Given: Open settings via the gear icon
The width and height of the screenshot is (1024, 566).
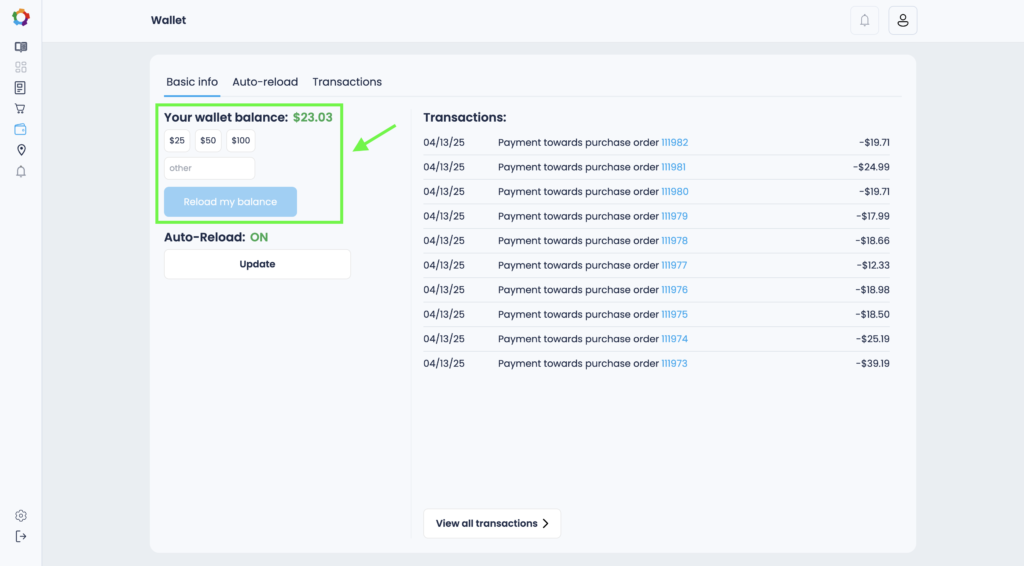Looking at the screenshot, I should click(21, 516).
